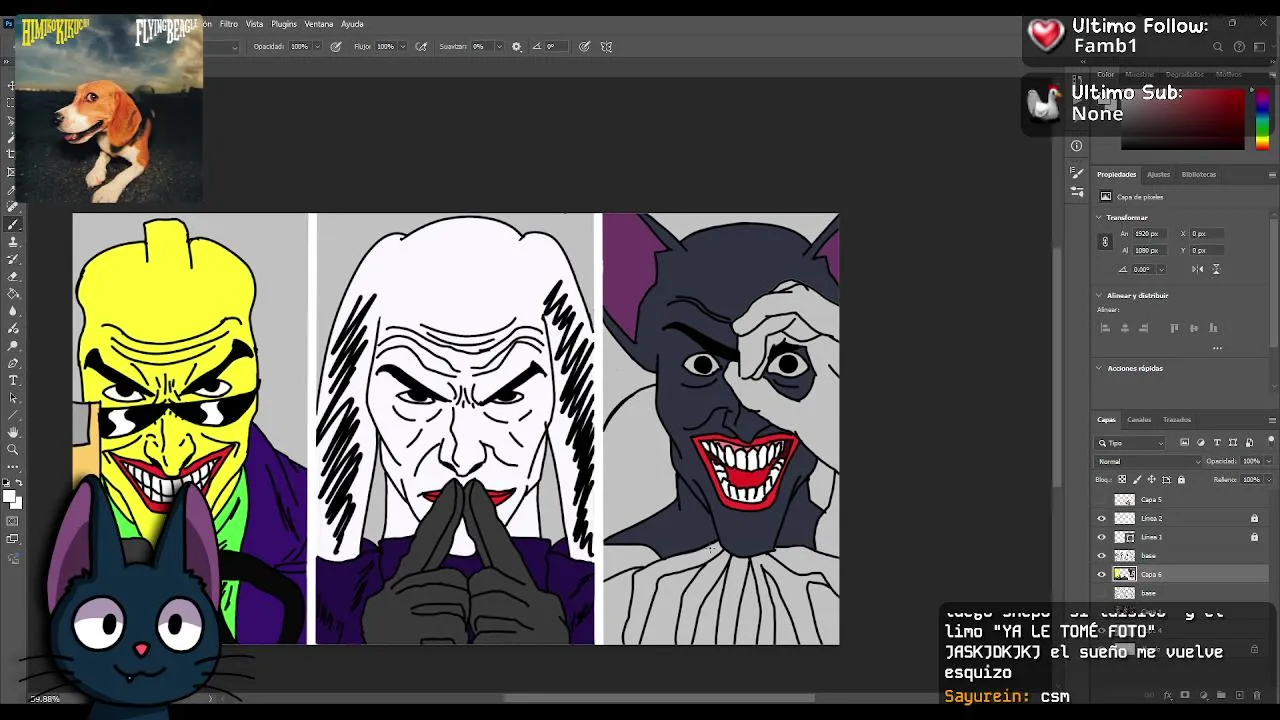Switch to the Bibliotecas tab
Image resolution: width=1280 pixels, height=720 pixels.
(1199, 174)
